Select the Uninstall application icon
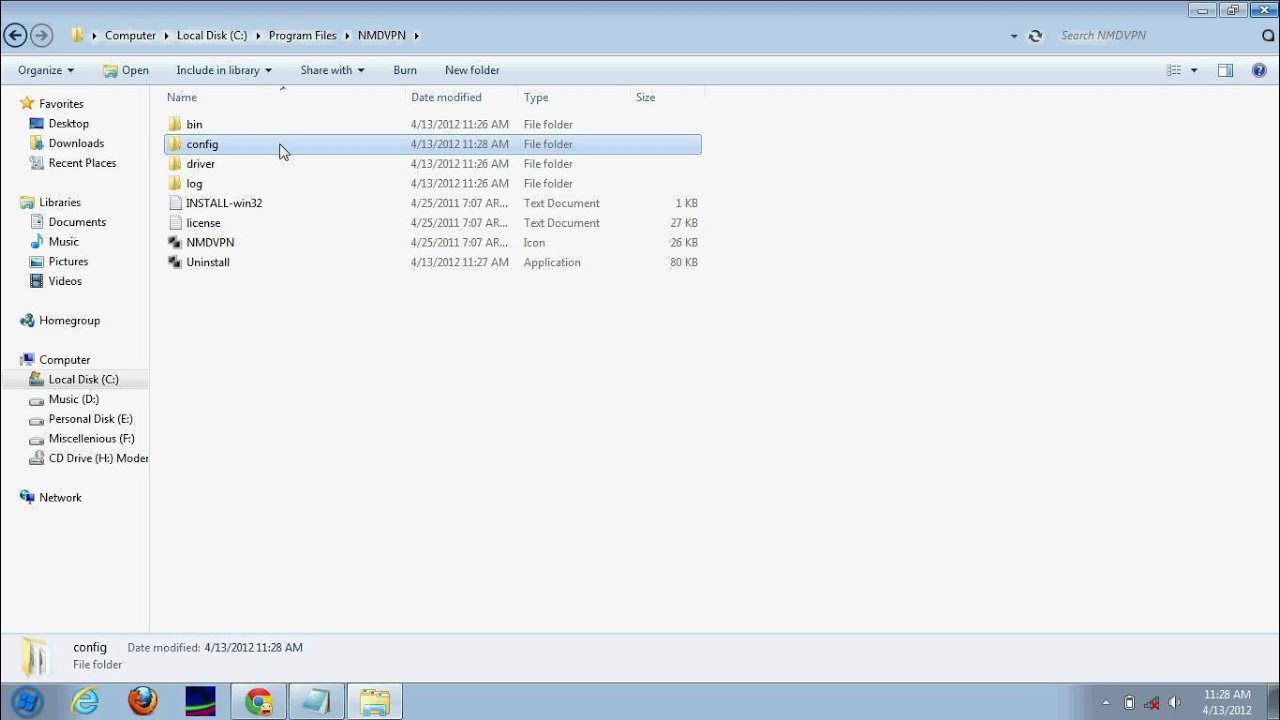 [175, 262]
